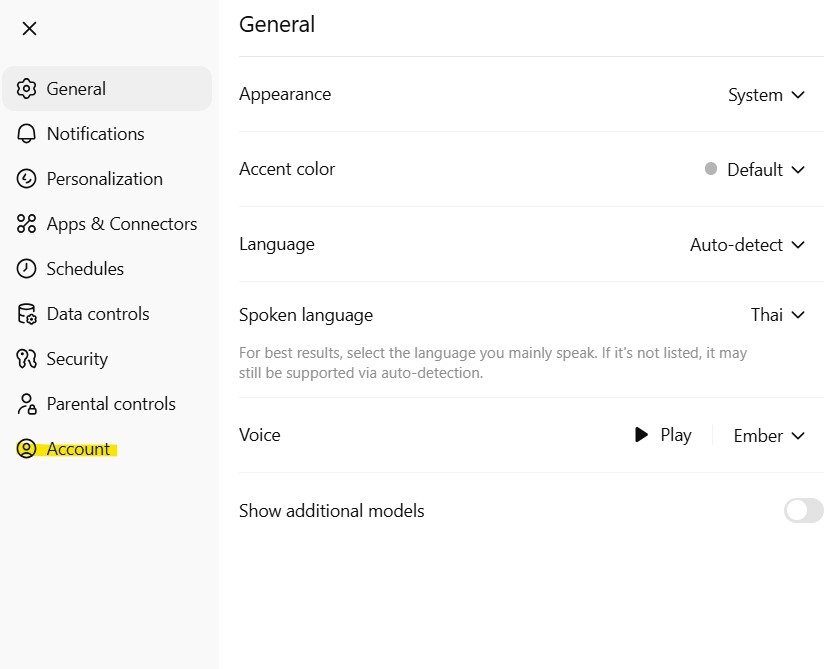Screen dimensions: 831x669
Task: Go to the Account settings tab
Action: pos(78,449)
